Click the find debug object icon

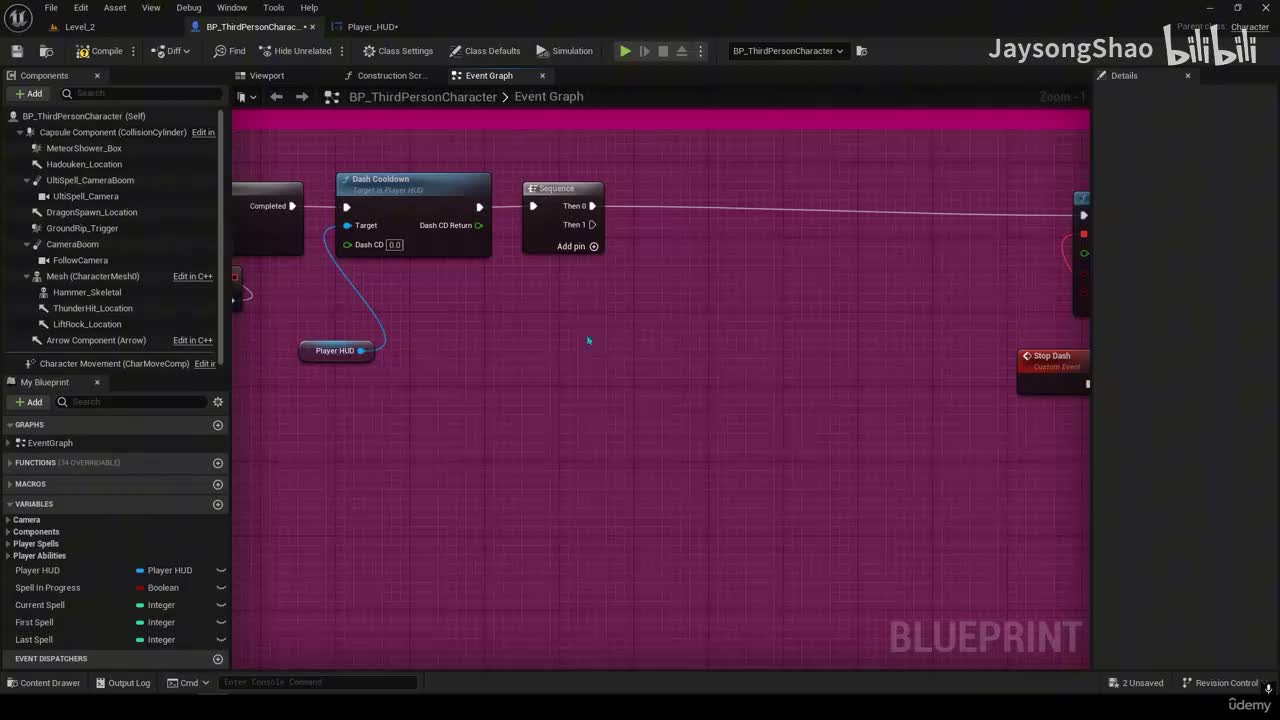[x=862, y=51]
